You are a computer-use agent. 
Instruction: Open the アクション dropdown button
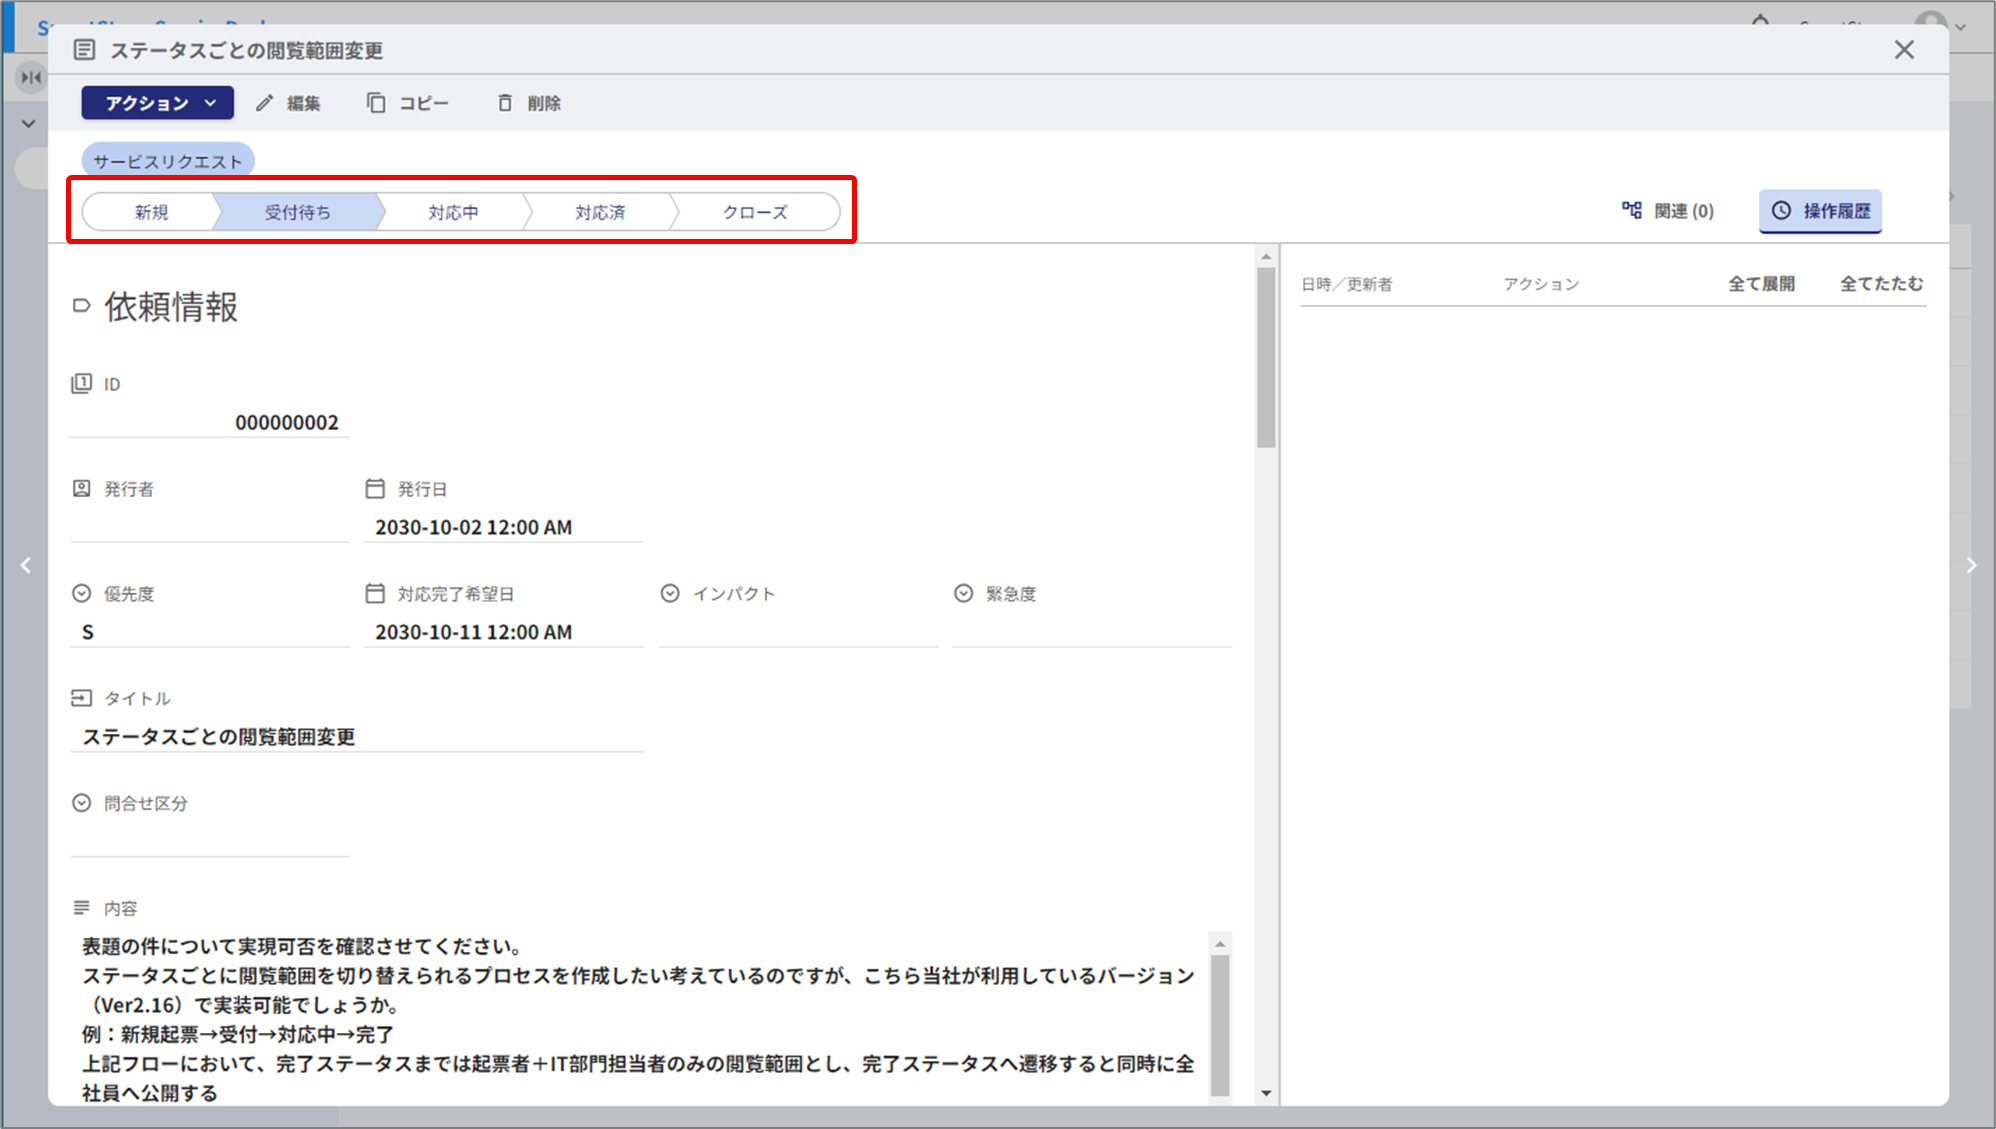point(158,103)
